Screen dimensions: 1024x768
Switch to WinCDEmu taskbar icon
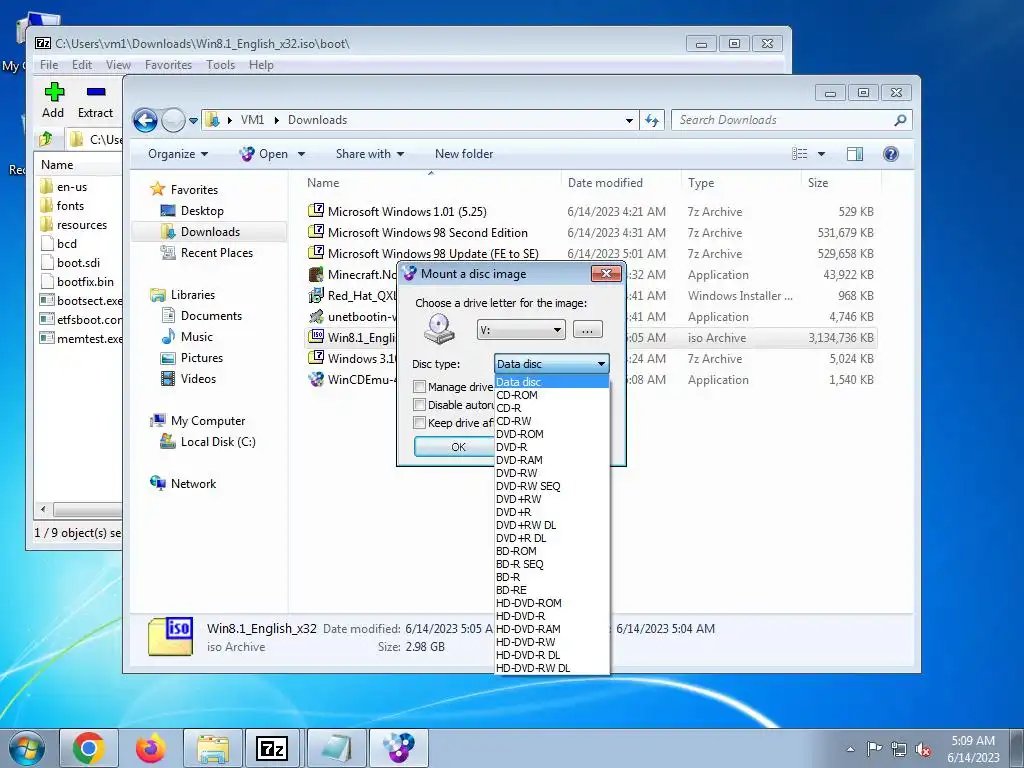[x=398, y=748]
